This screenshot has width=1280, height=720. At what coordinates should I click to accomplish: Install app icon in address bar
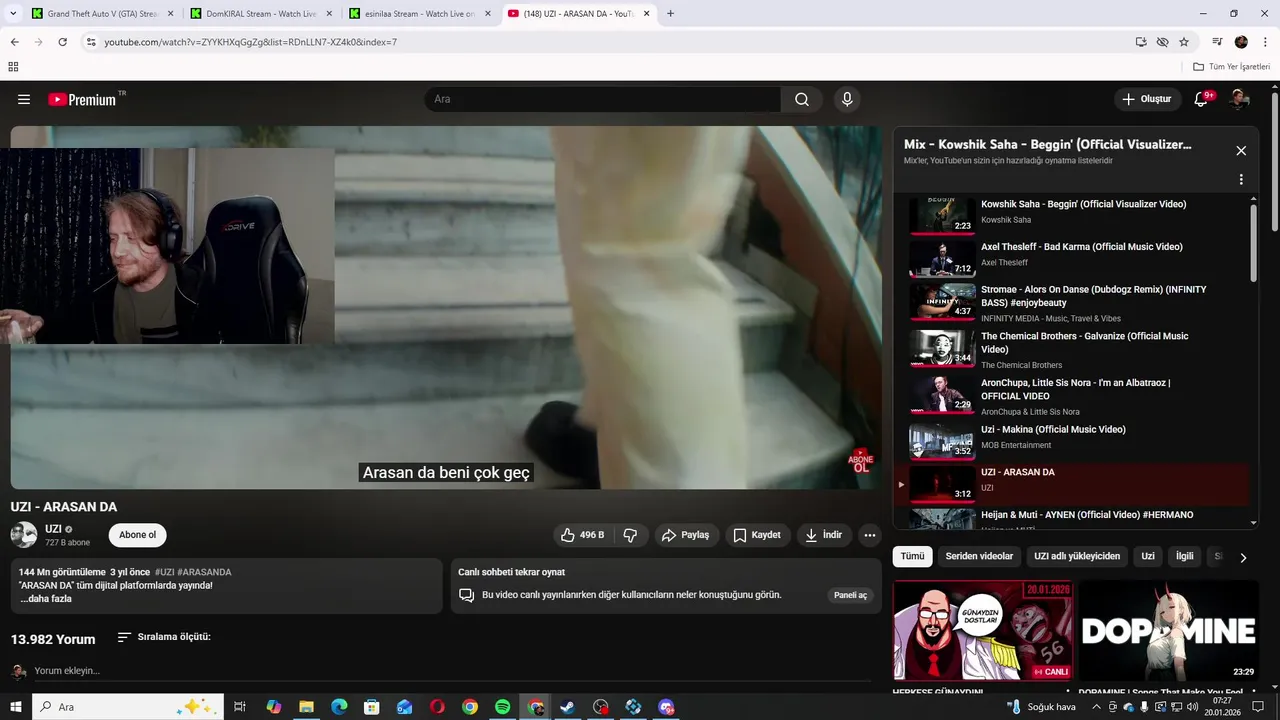click(1141, 42)
